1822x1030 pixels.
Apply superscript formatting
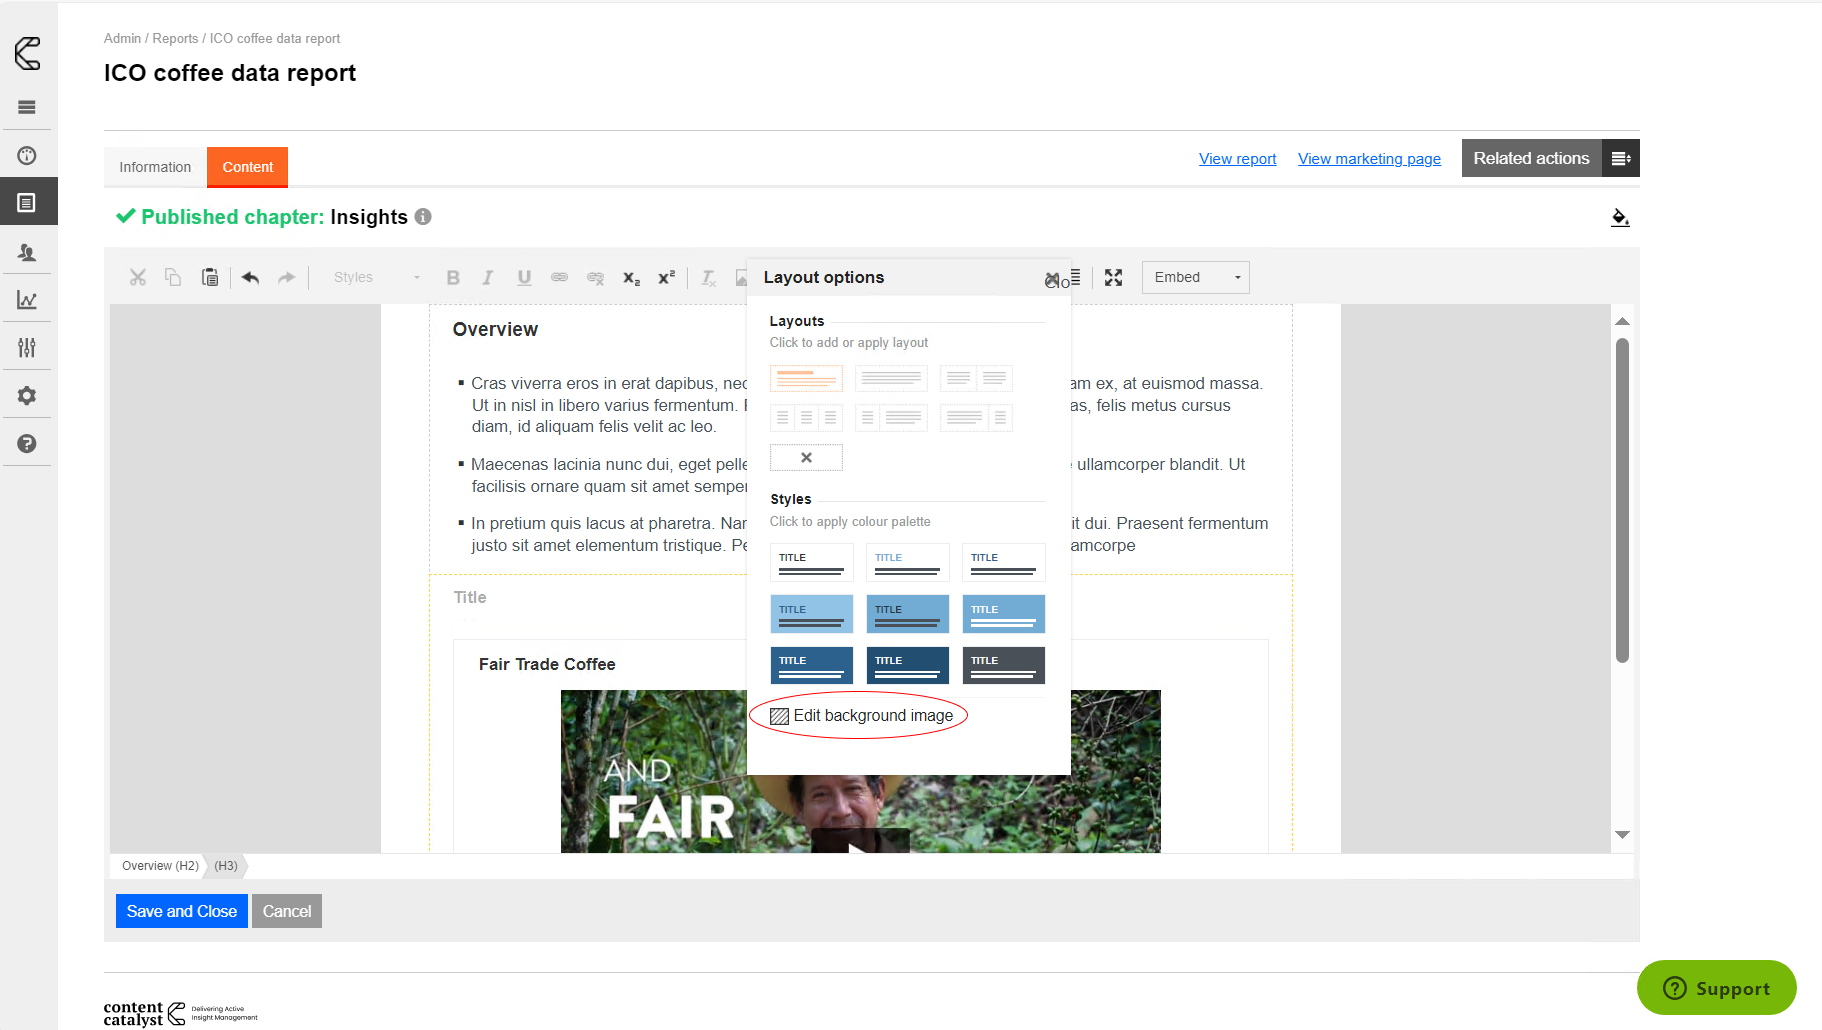click(x=666, y=277)
